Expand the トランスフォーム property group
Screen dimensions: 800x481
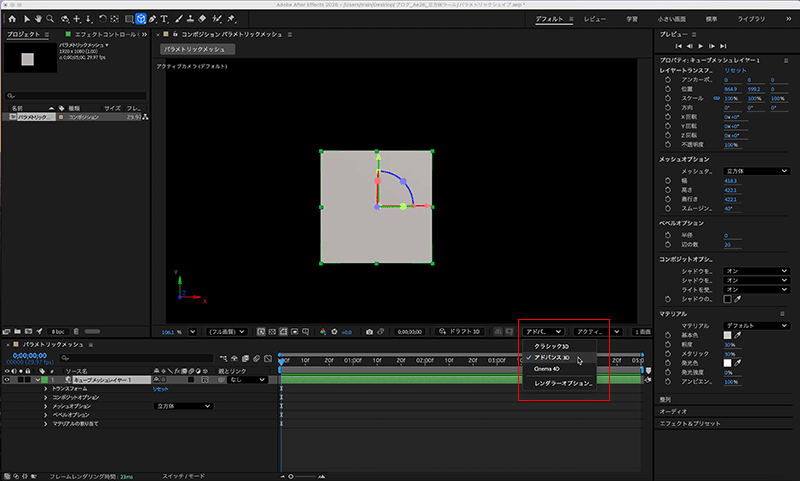click(x=45, y=389)
